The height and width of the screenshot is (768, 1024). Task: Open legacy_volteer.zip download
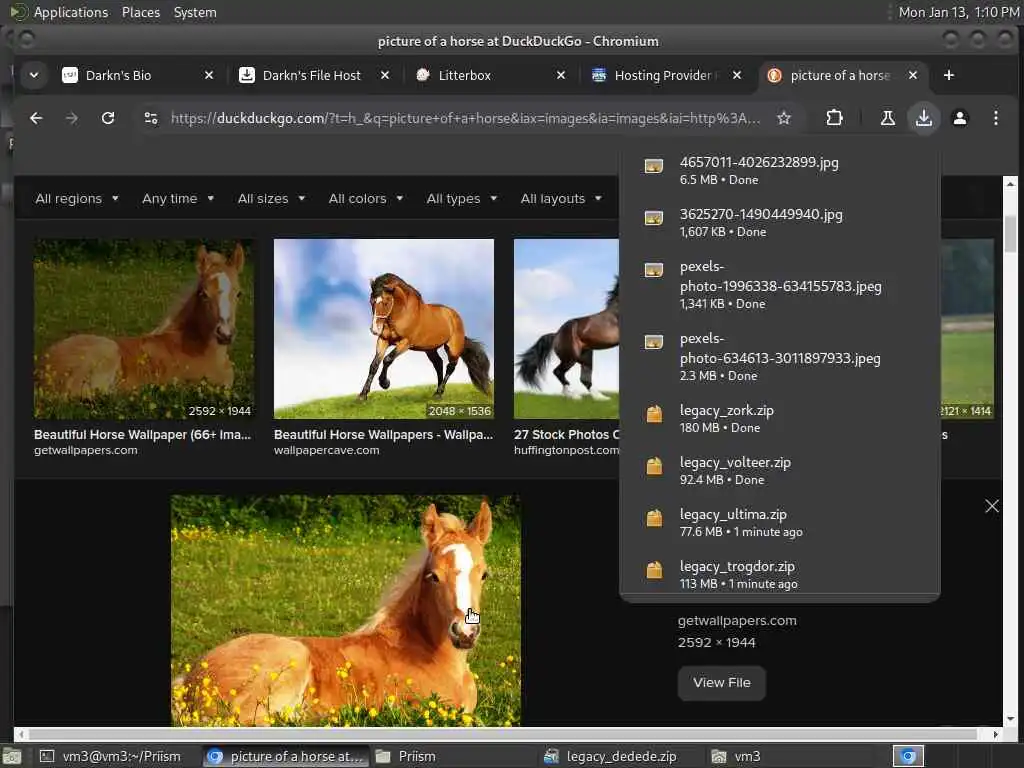780,471
